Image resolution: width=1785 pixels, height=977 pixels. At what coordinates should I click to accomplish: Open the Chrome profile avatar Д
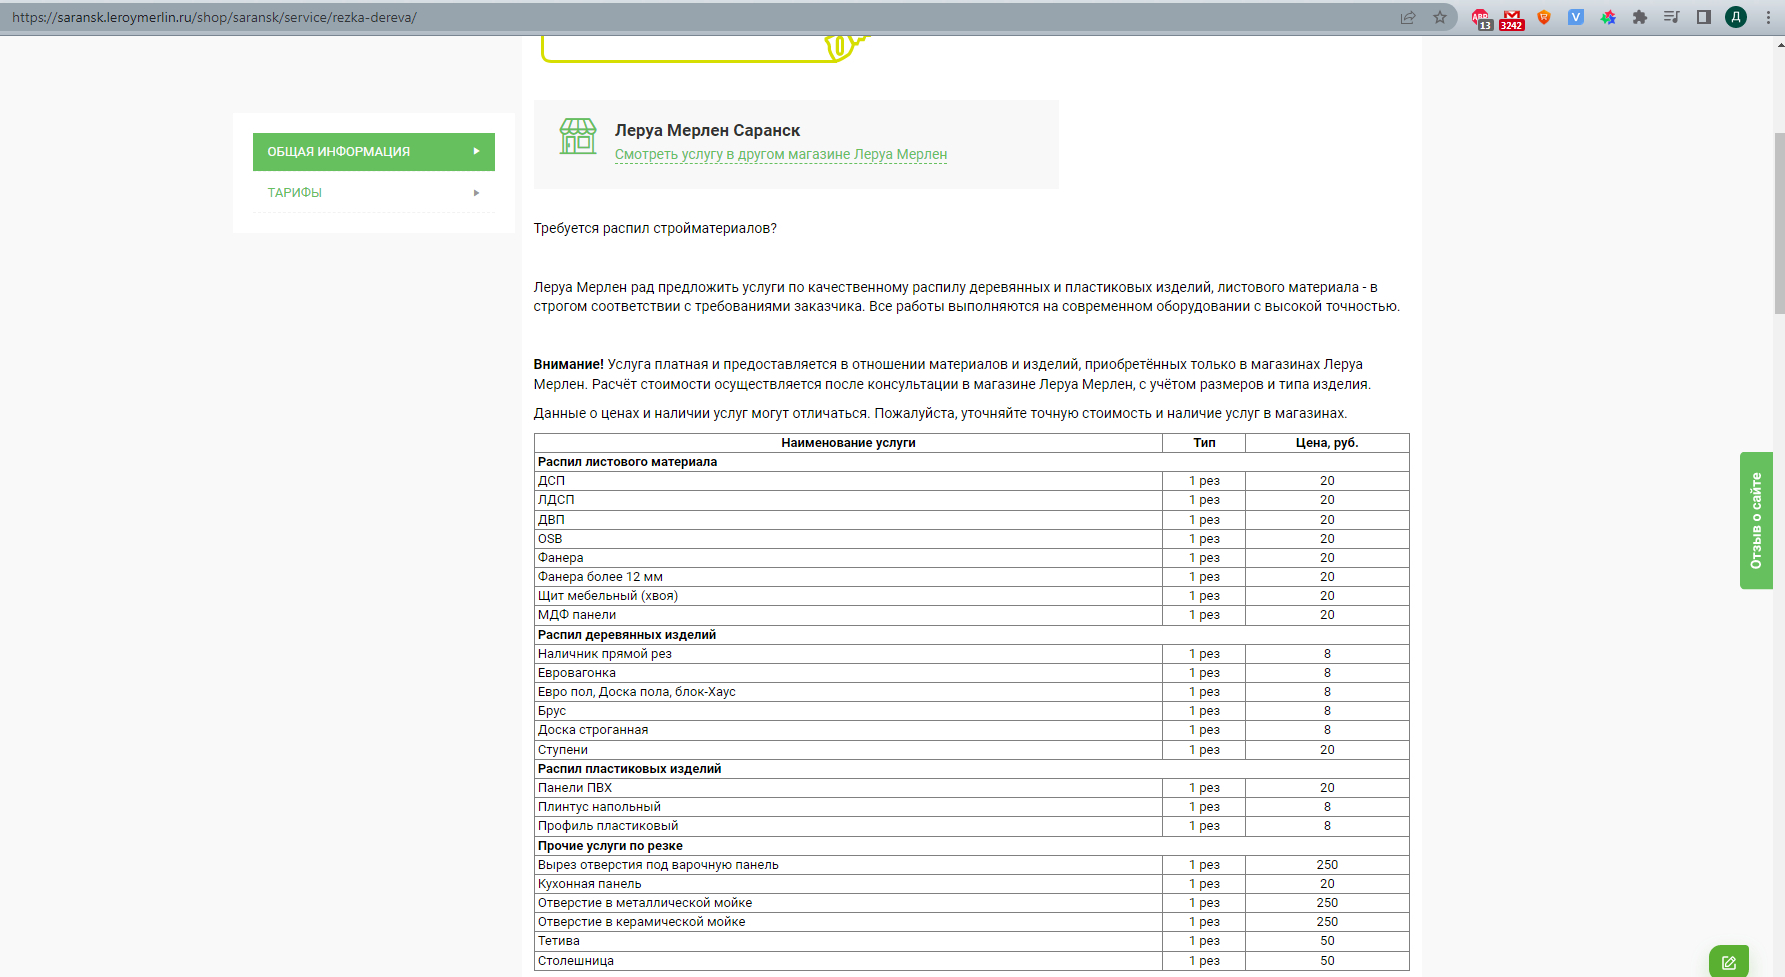(1736, 17)
